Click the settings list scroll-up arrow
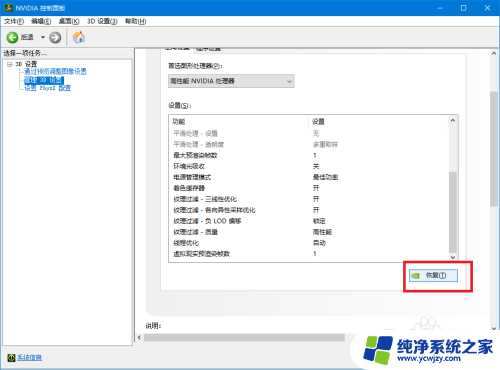500x370 pixels. (453, 120)
